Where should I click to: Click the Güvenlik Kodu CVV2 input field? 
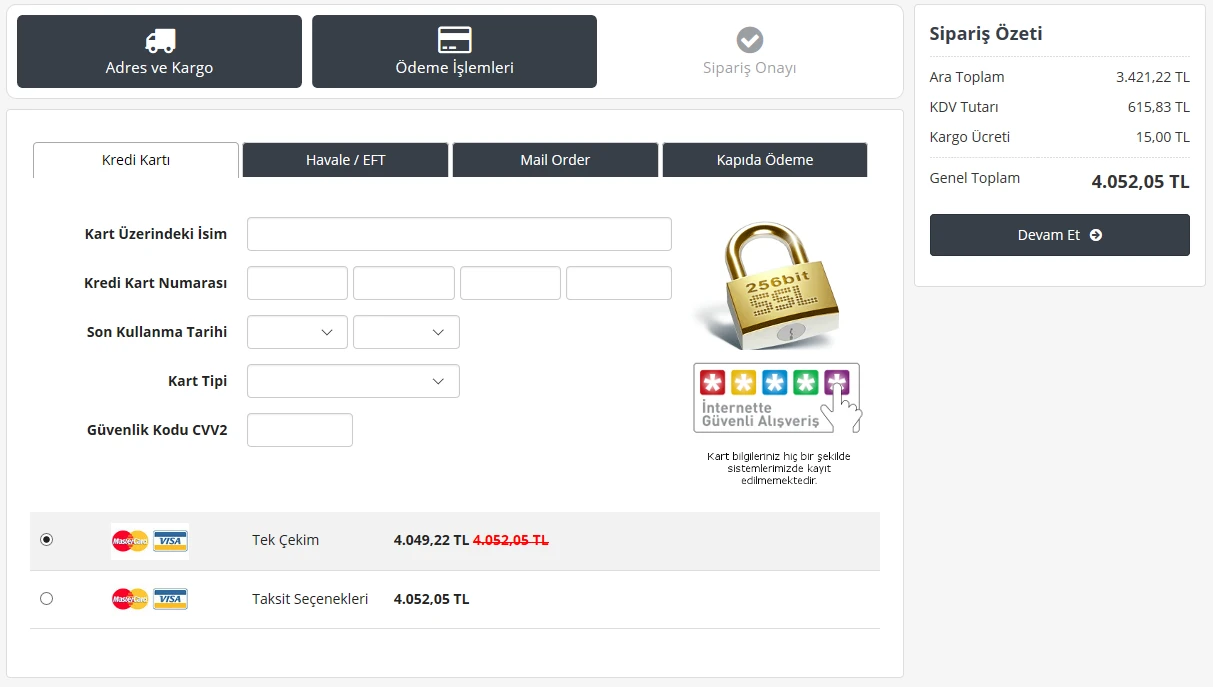(300, 430)
